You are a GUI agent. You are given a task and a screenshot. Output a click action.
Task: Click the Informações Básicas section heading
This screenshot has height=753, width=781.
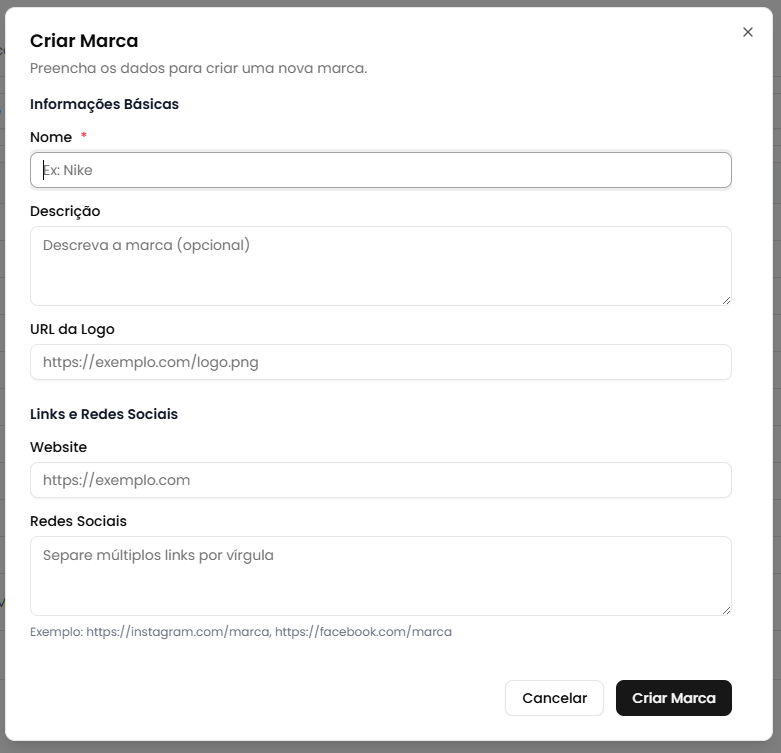pyautogui.click(x=104, y=104)
